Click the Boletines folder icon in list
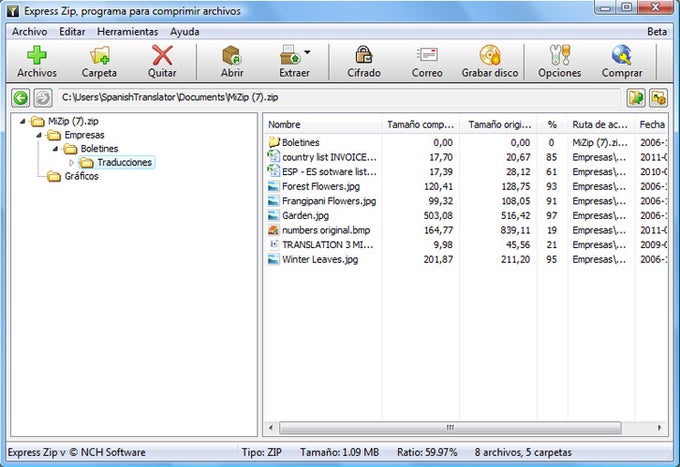Image resolution: width=680 pixels, height=467 pixels. pyautogui.click(x=274, y=142)
